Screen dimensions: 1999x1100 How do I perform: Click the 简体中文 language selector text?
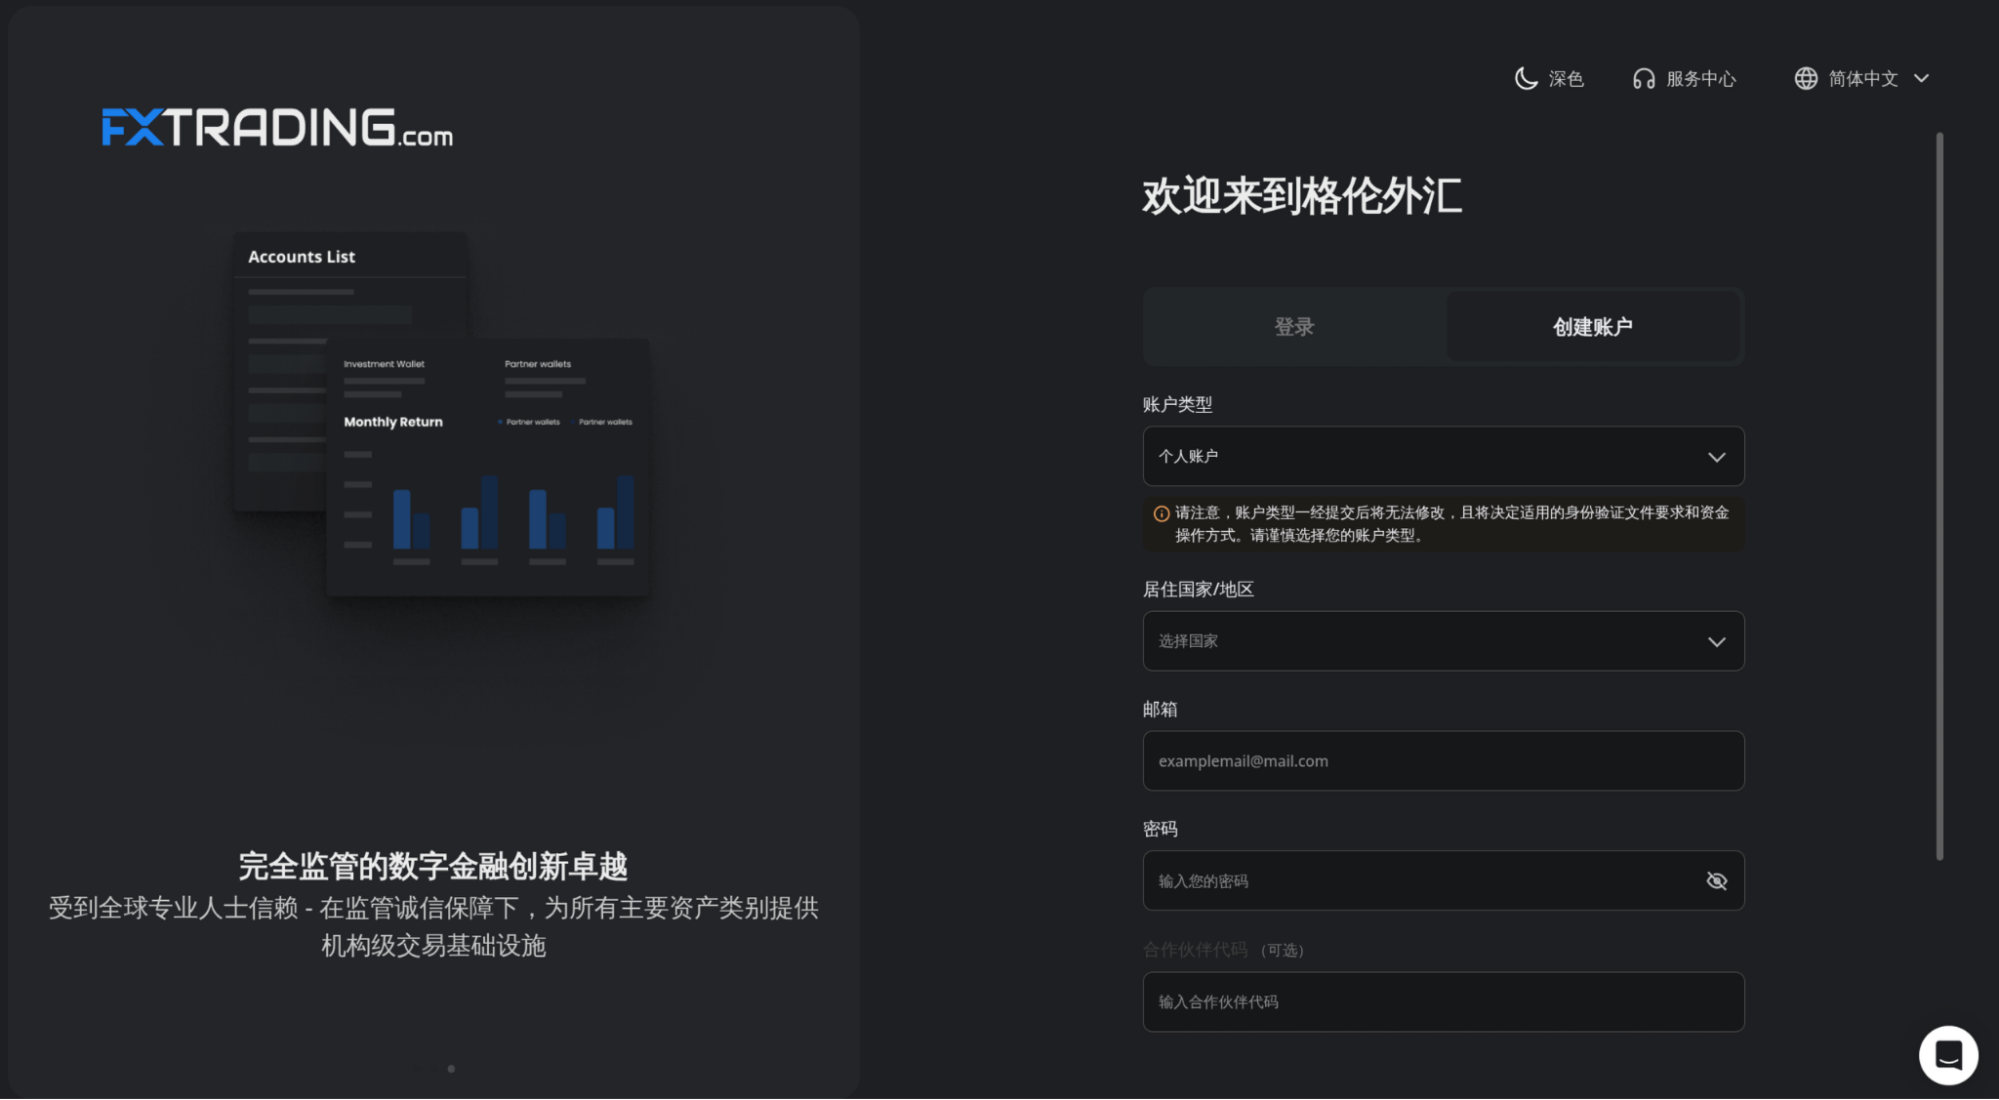(x=1863, y=78)
